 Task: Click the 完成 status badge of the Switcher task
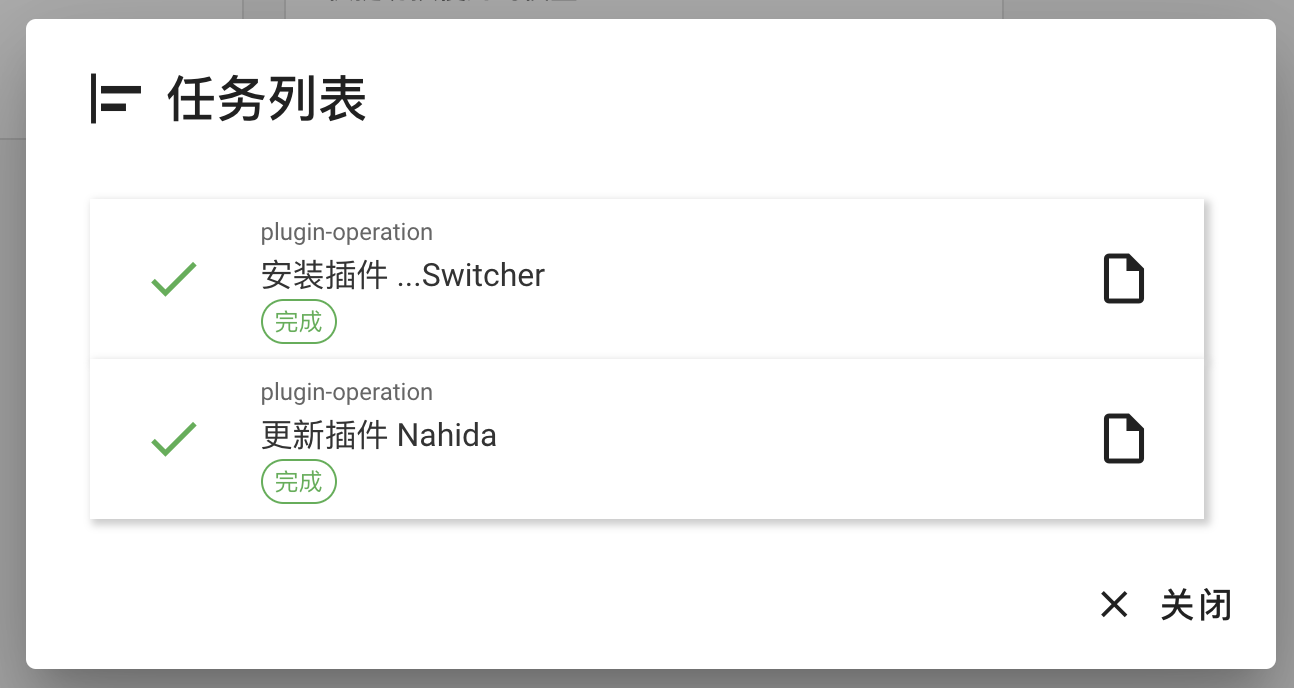[x=298, y=321]
